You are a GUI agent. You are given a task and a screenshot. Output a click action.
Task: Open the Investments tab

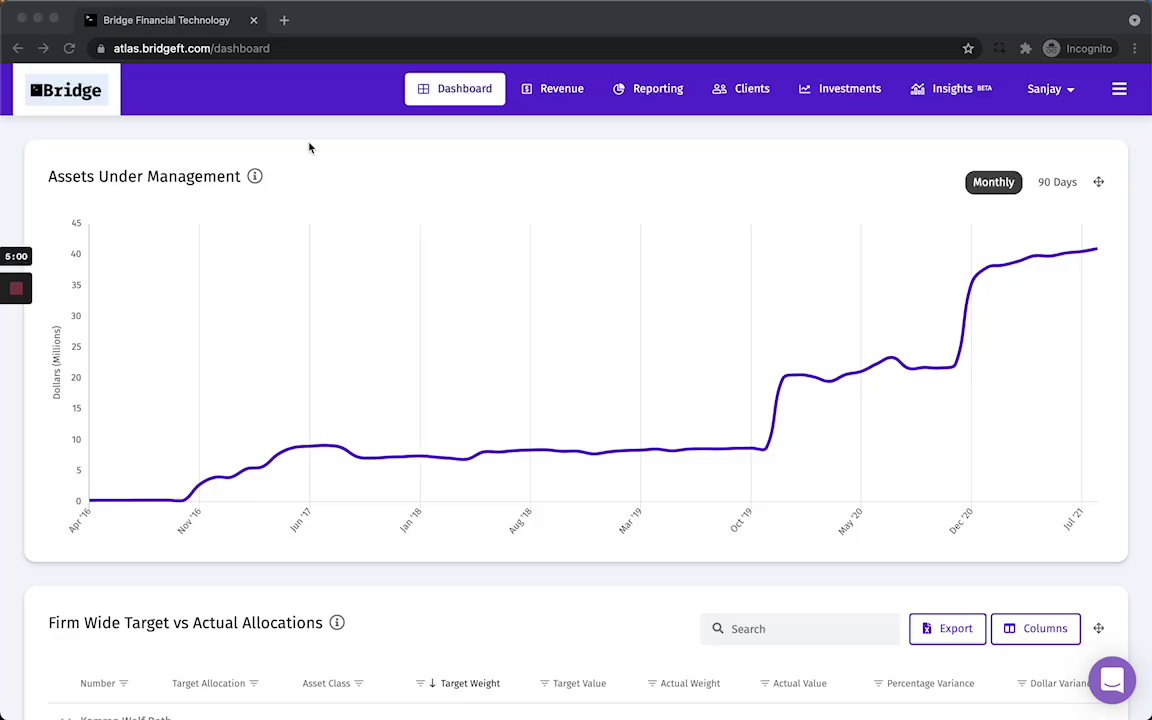tap(840, 89)
